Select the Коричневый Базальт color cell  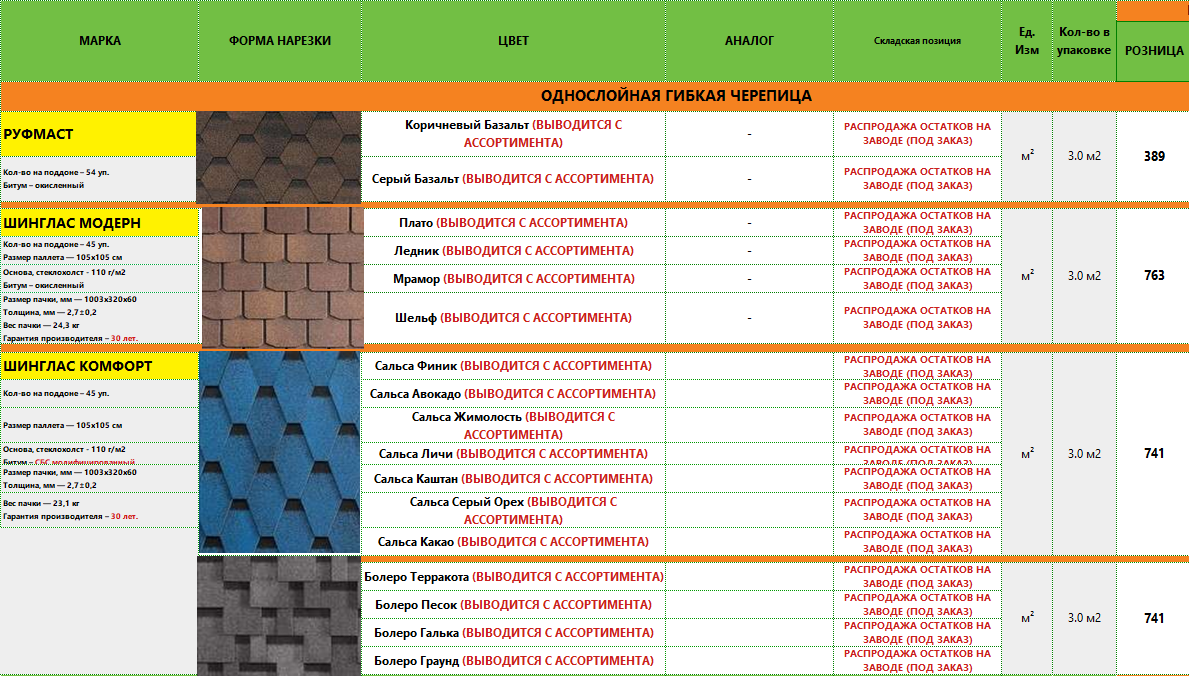pos(513,134)
